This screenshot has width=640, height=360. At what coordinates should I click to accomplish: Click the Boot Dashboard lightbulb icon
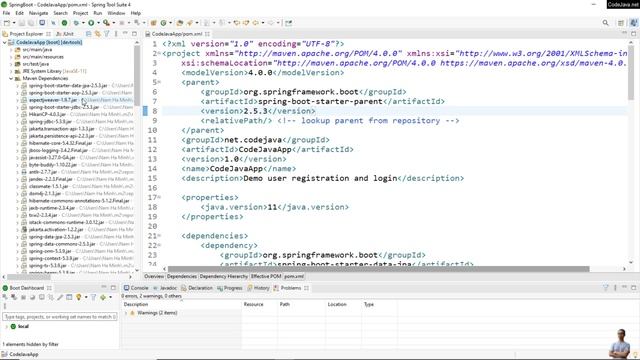click(x=78, y=297)
